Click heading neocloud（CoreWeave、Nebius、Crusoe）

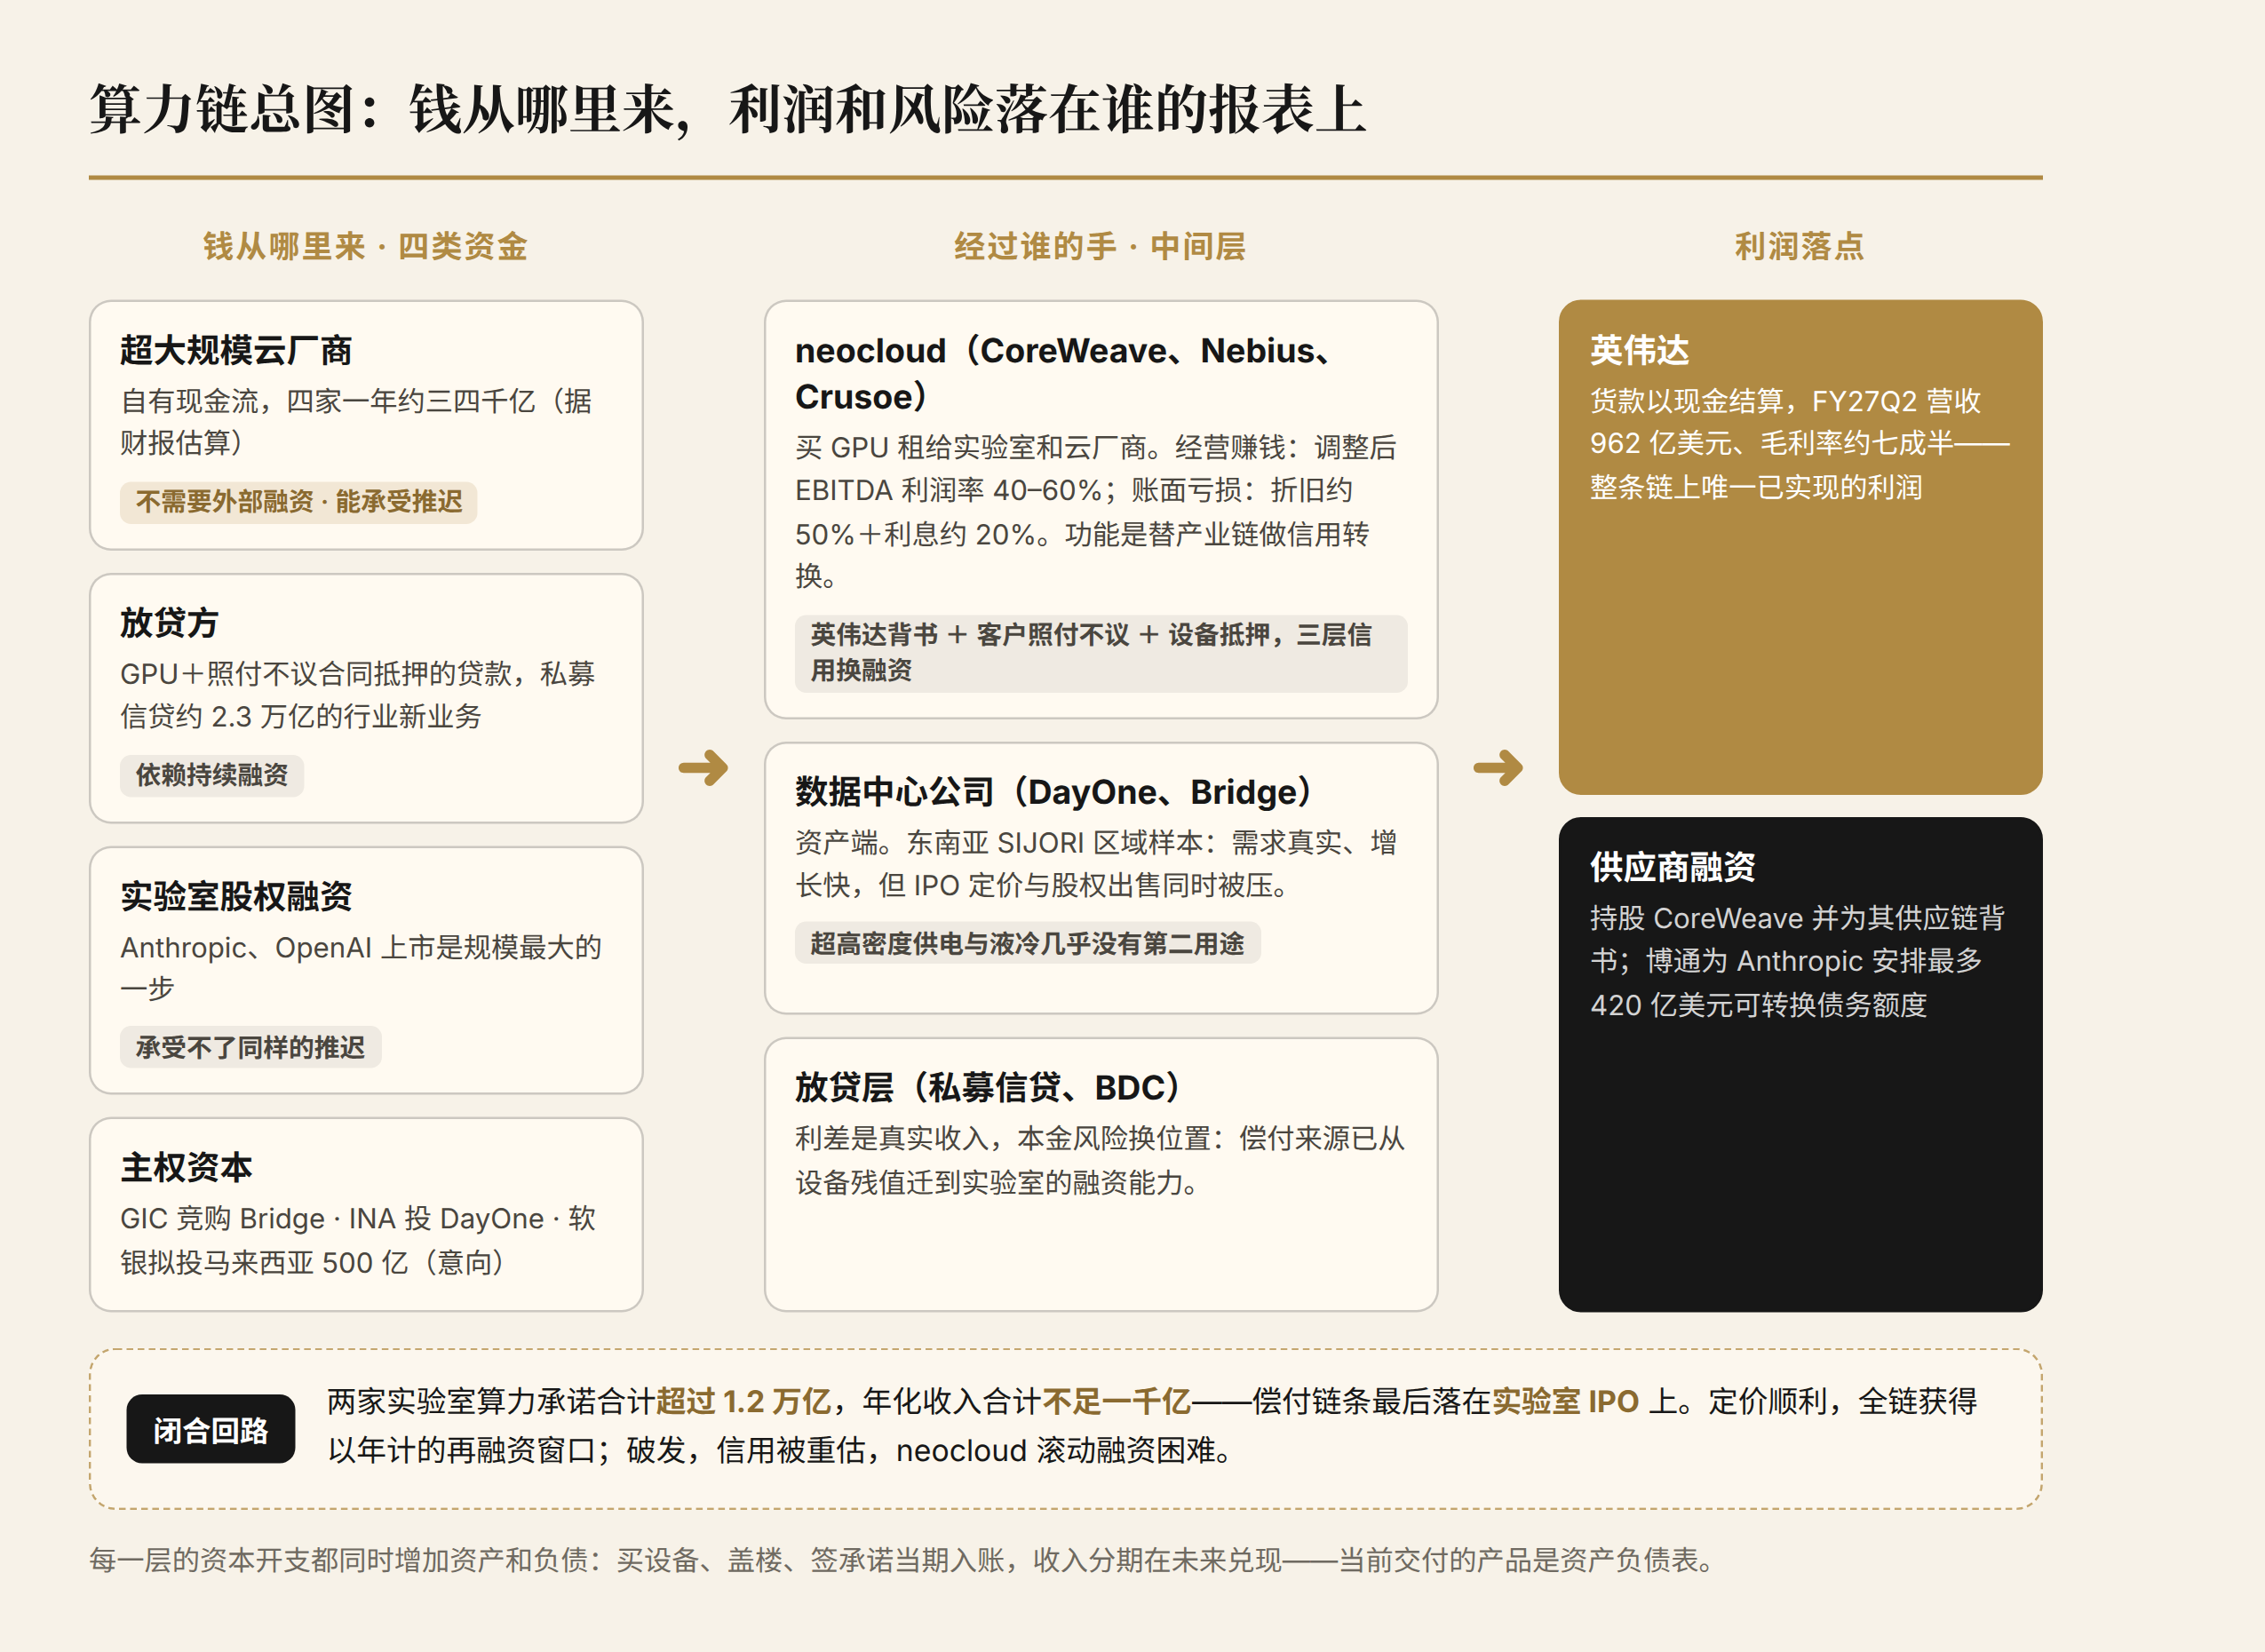(1063, 373)
